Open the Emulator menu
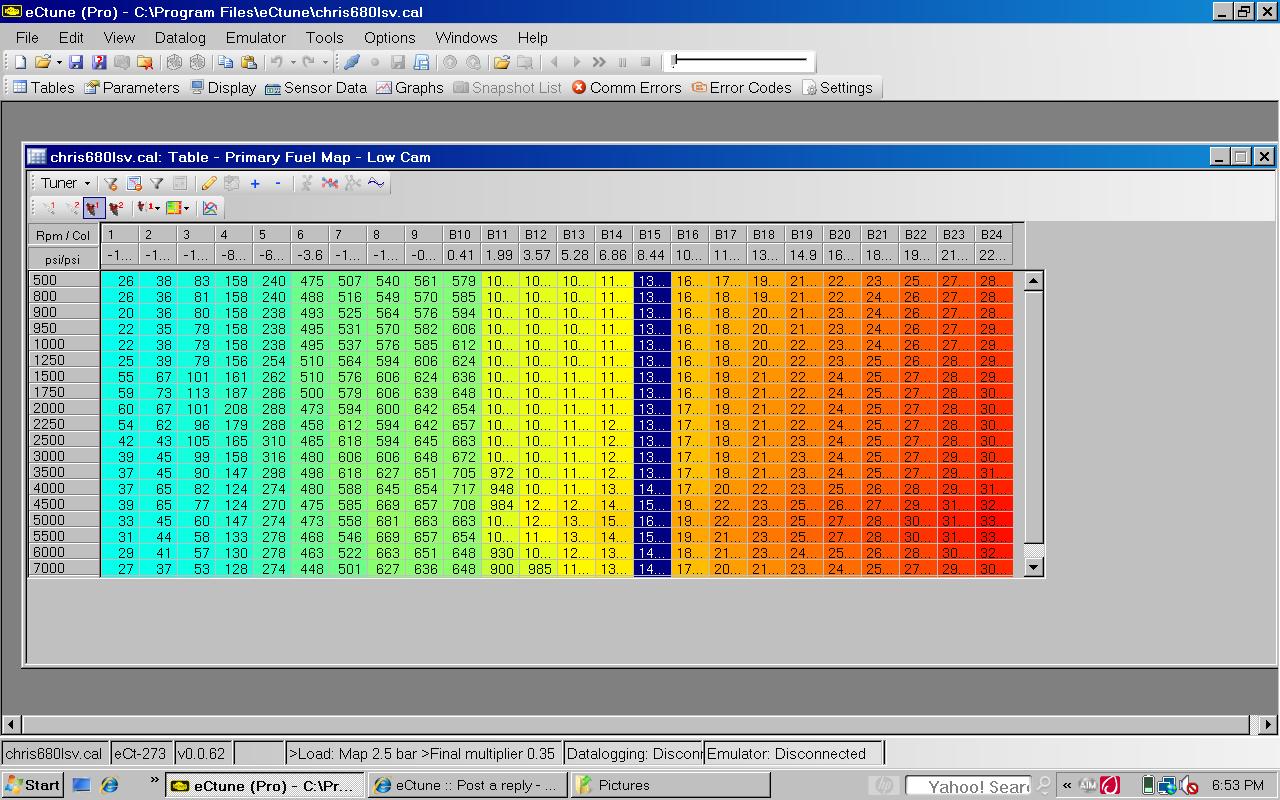Image resolution: width=1280 pixels, height=800 pixels. (256, 37)
